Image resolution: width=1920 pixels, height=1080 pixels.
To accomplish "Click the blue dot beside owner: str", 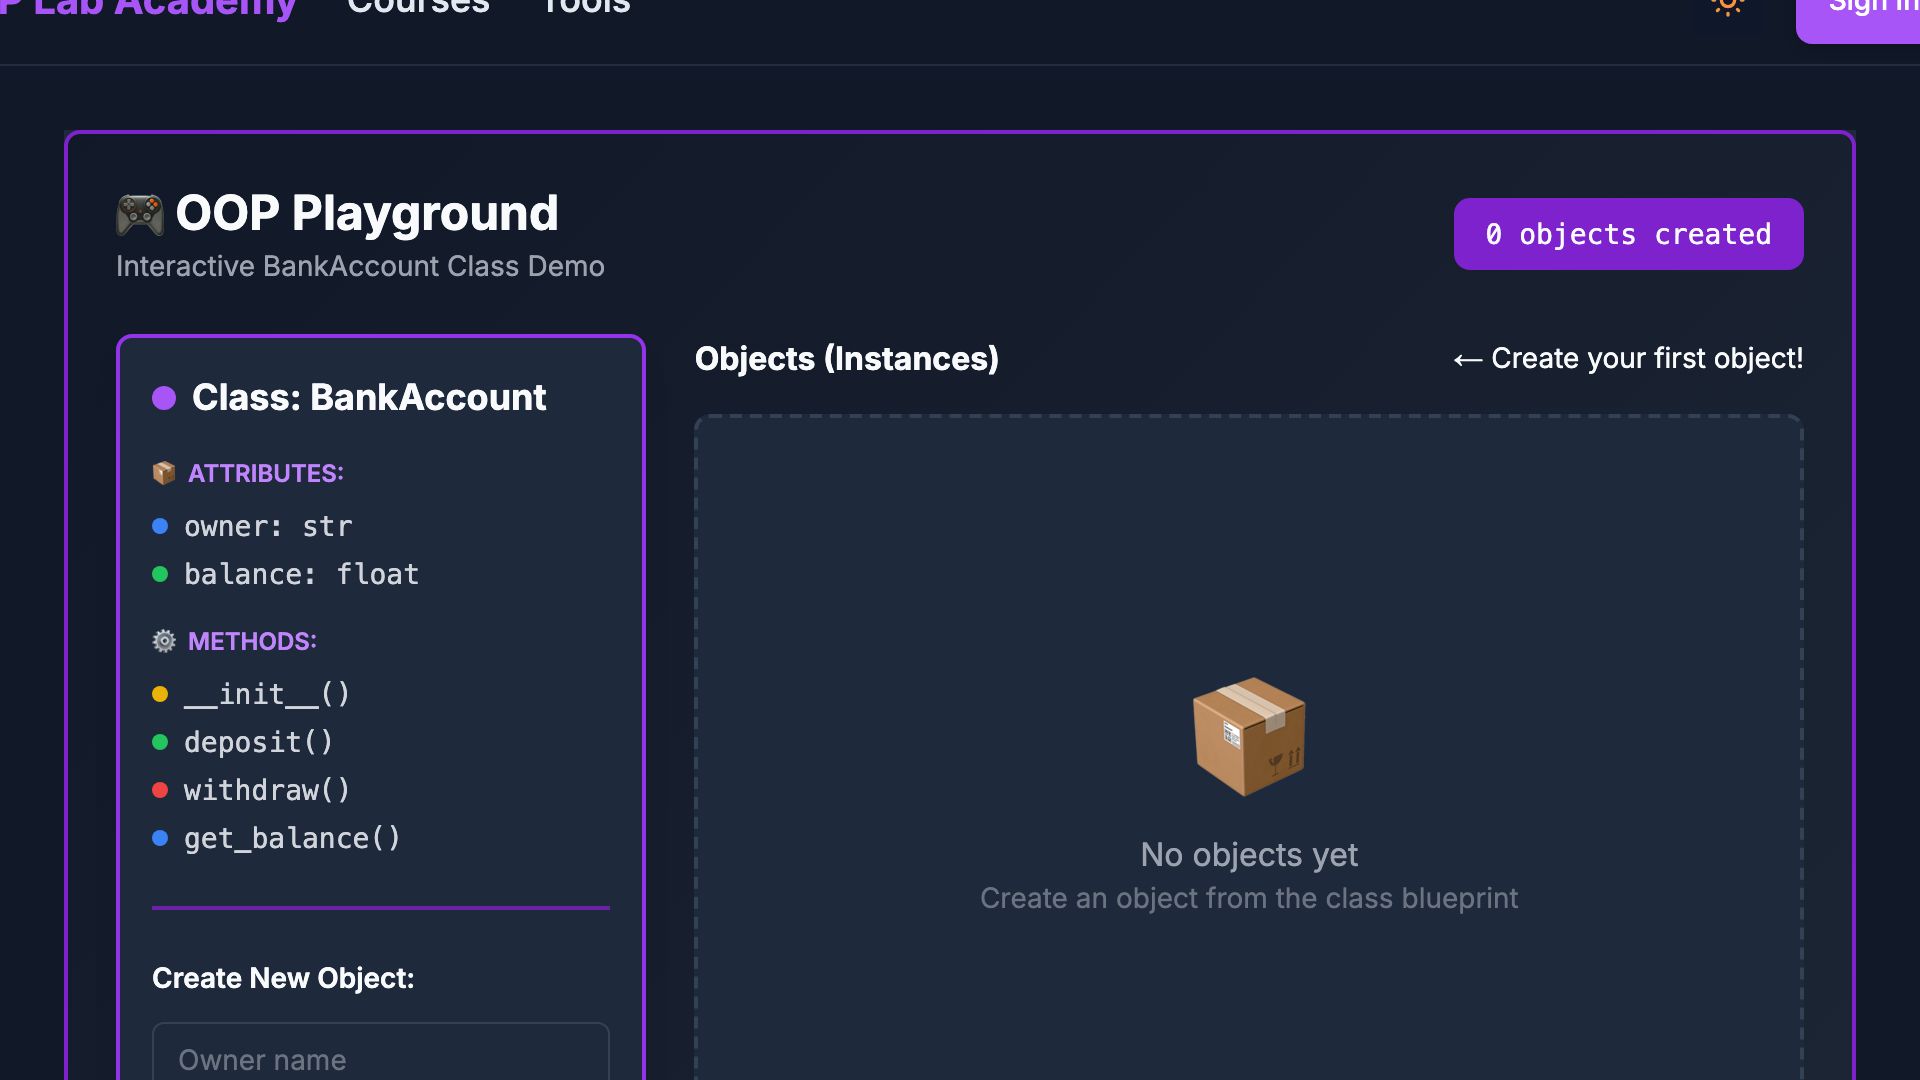I will click(160, 526).
